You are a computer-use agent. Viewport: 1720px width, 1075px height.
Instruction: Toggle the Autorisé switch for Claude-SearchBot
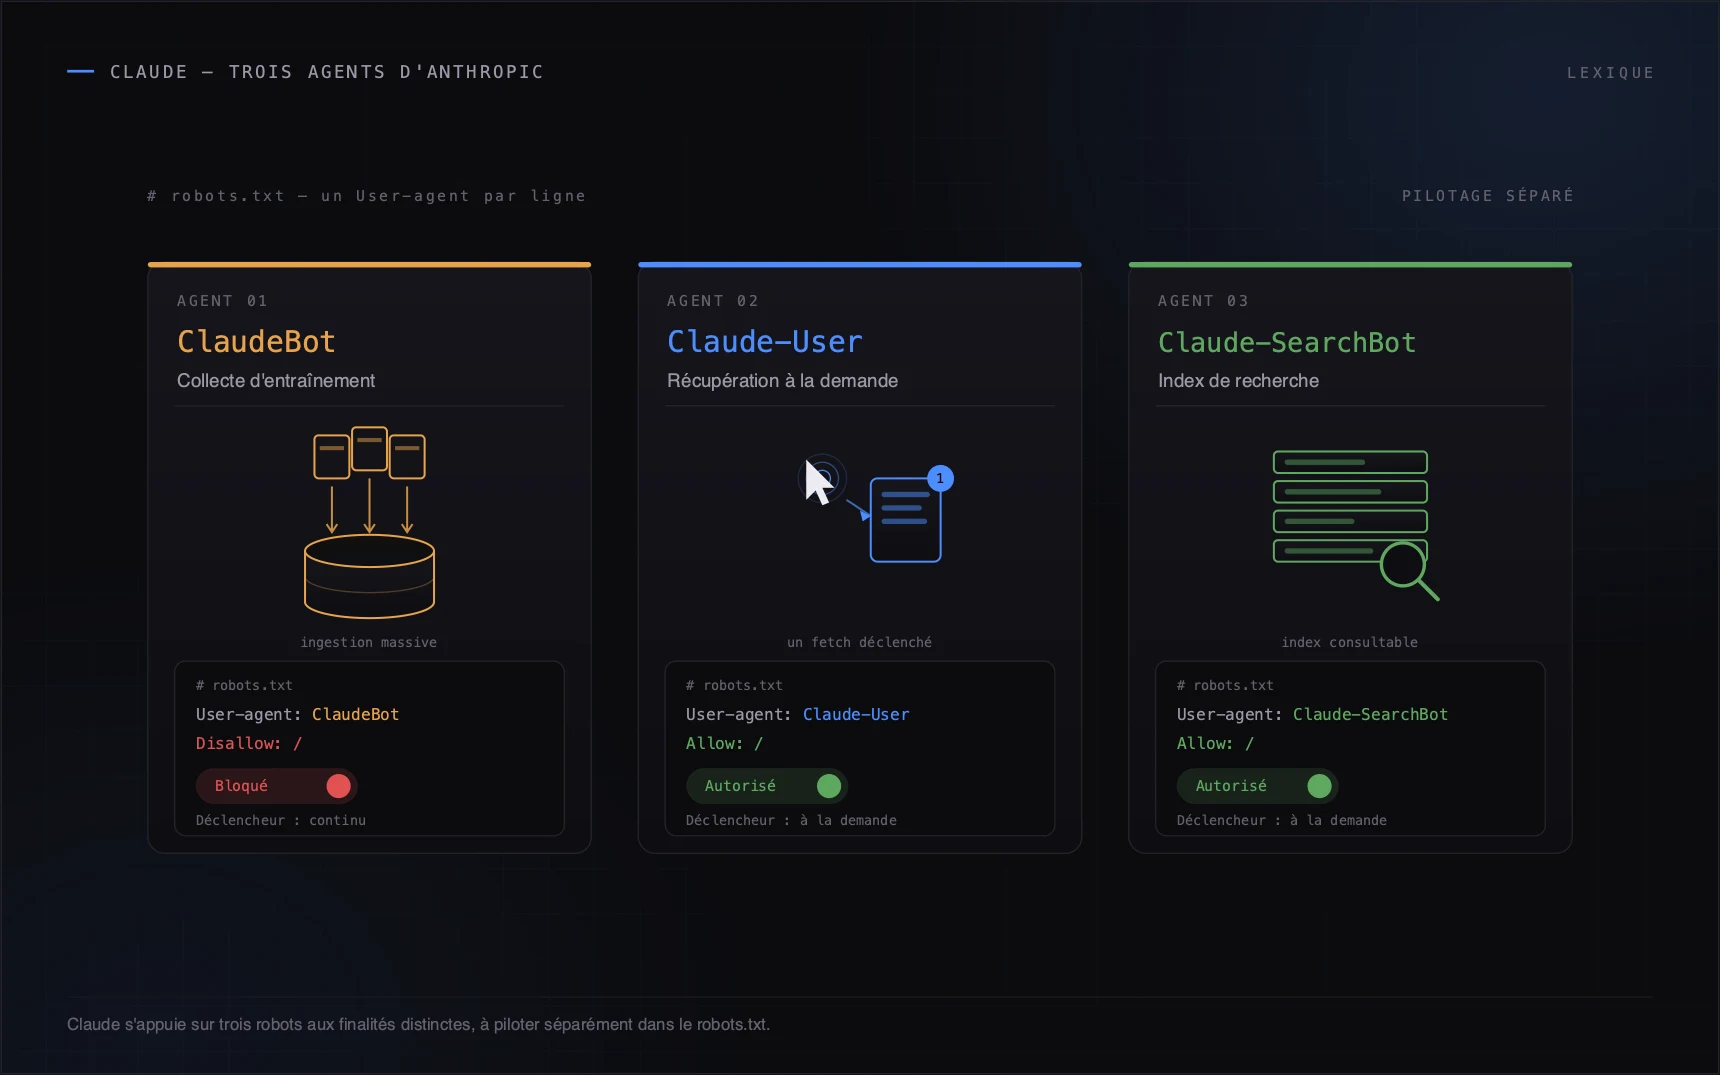1257,786
